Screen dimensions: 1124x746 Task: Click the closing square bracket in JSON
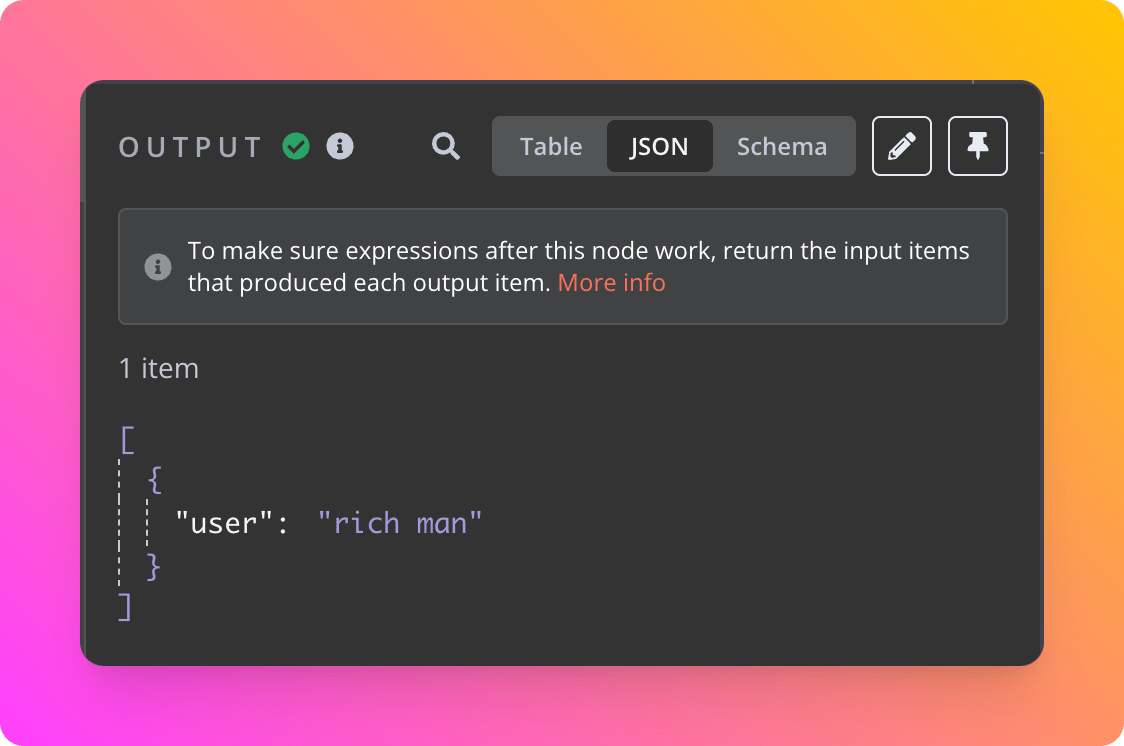(x=125, y=607)
